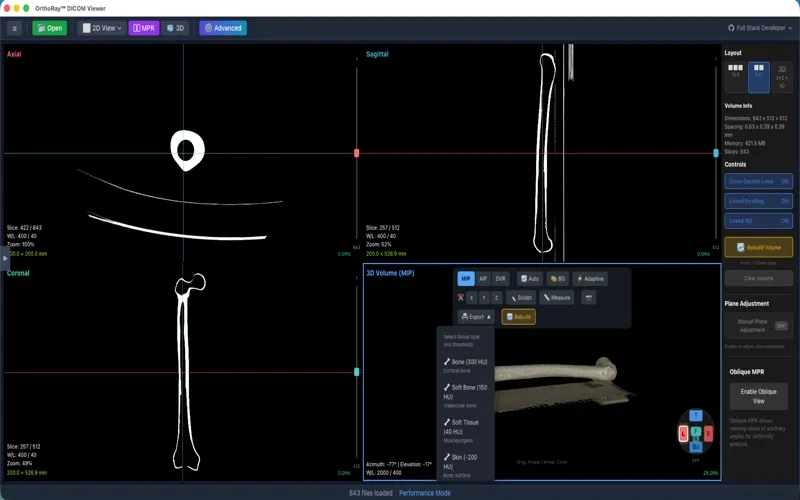The height and width of the screenshot is (500, 800).
Task: Expand the left side panel arrow
Action: coord(5,258)
